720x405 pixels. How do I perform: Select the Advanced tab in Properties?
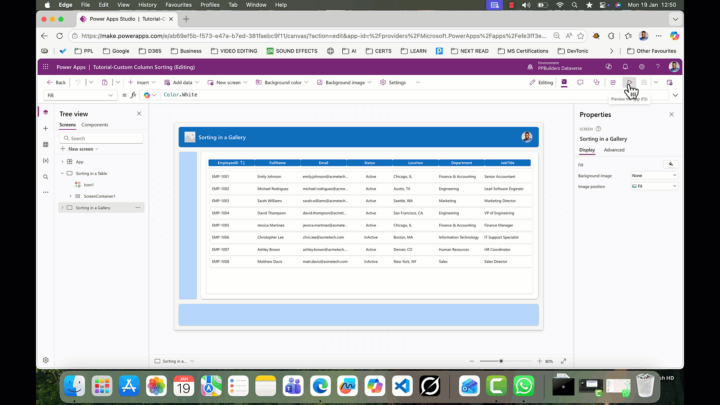coord(614,150)
